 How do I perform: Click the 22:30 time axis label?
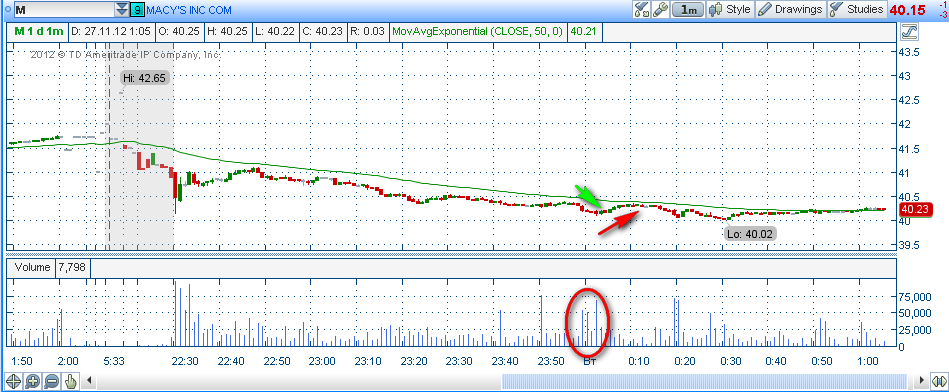point(185,361)
